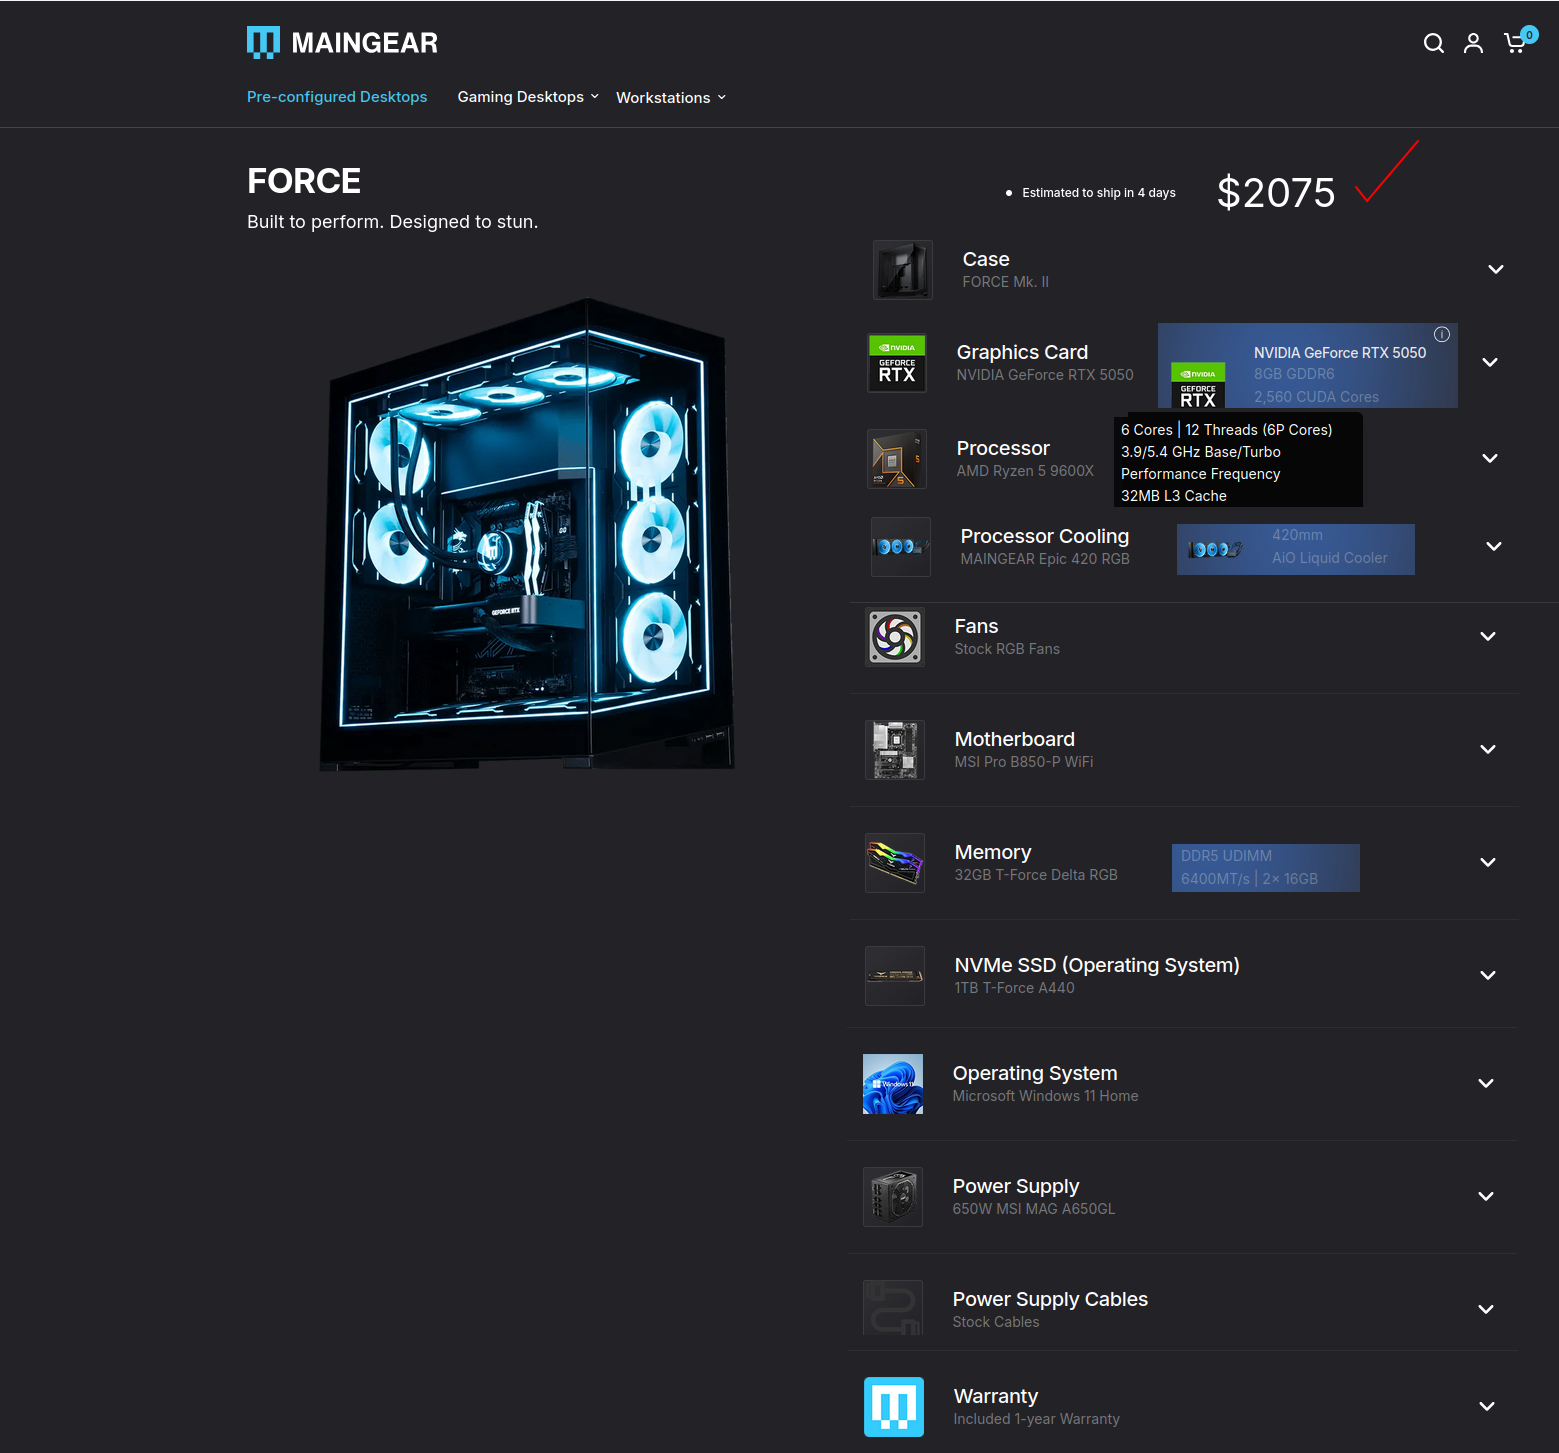Click the DDR5 UDIMM memory specs card

[x=1266, y=868]
